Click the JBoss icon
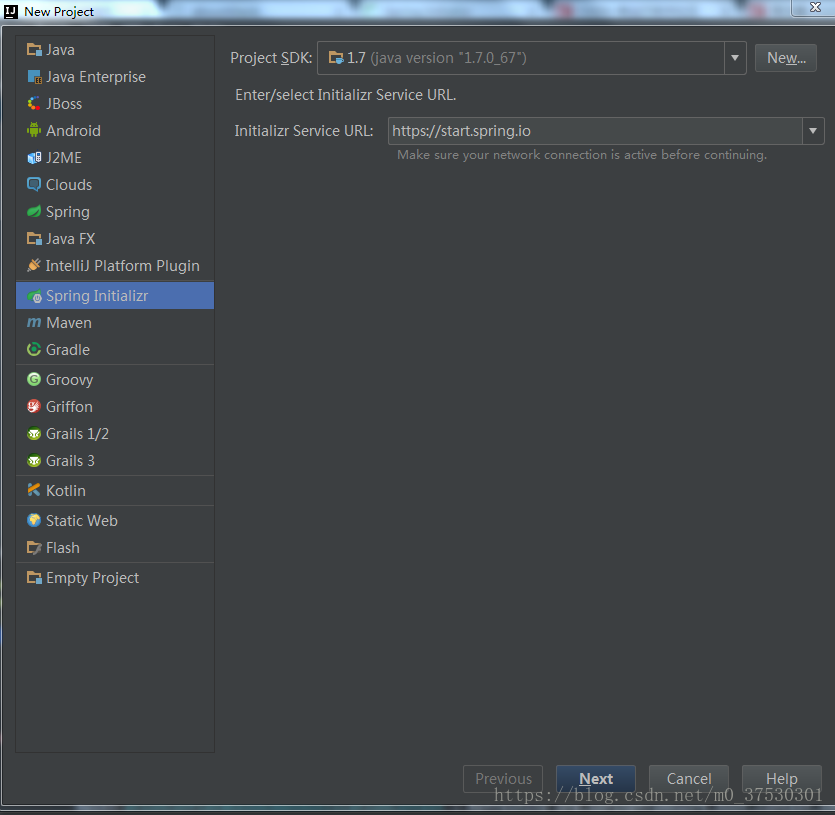The width and height of the screenshot is (835, 815). 34,104
